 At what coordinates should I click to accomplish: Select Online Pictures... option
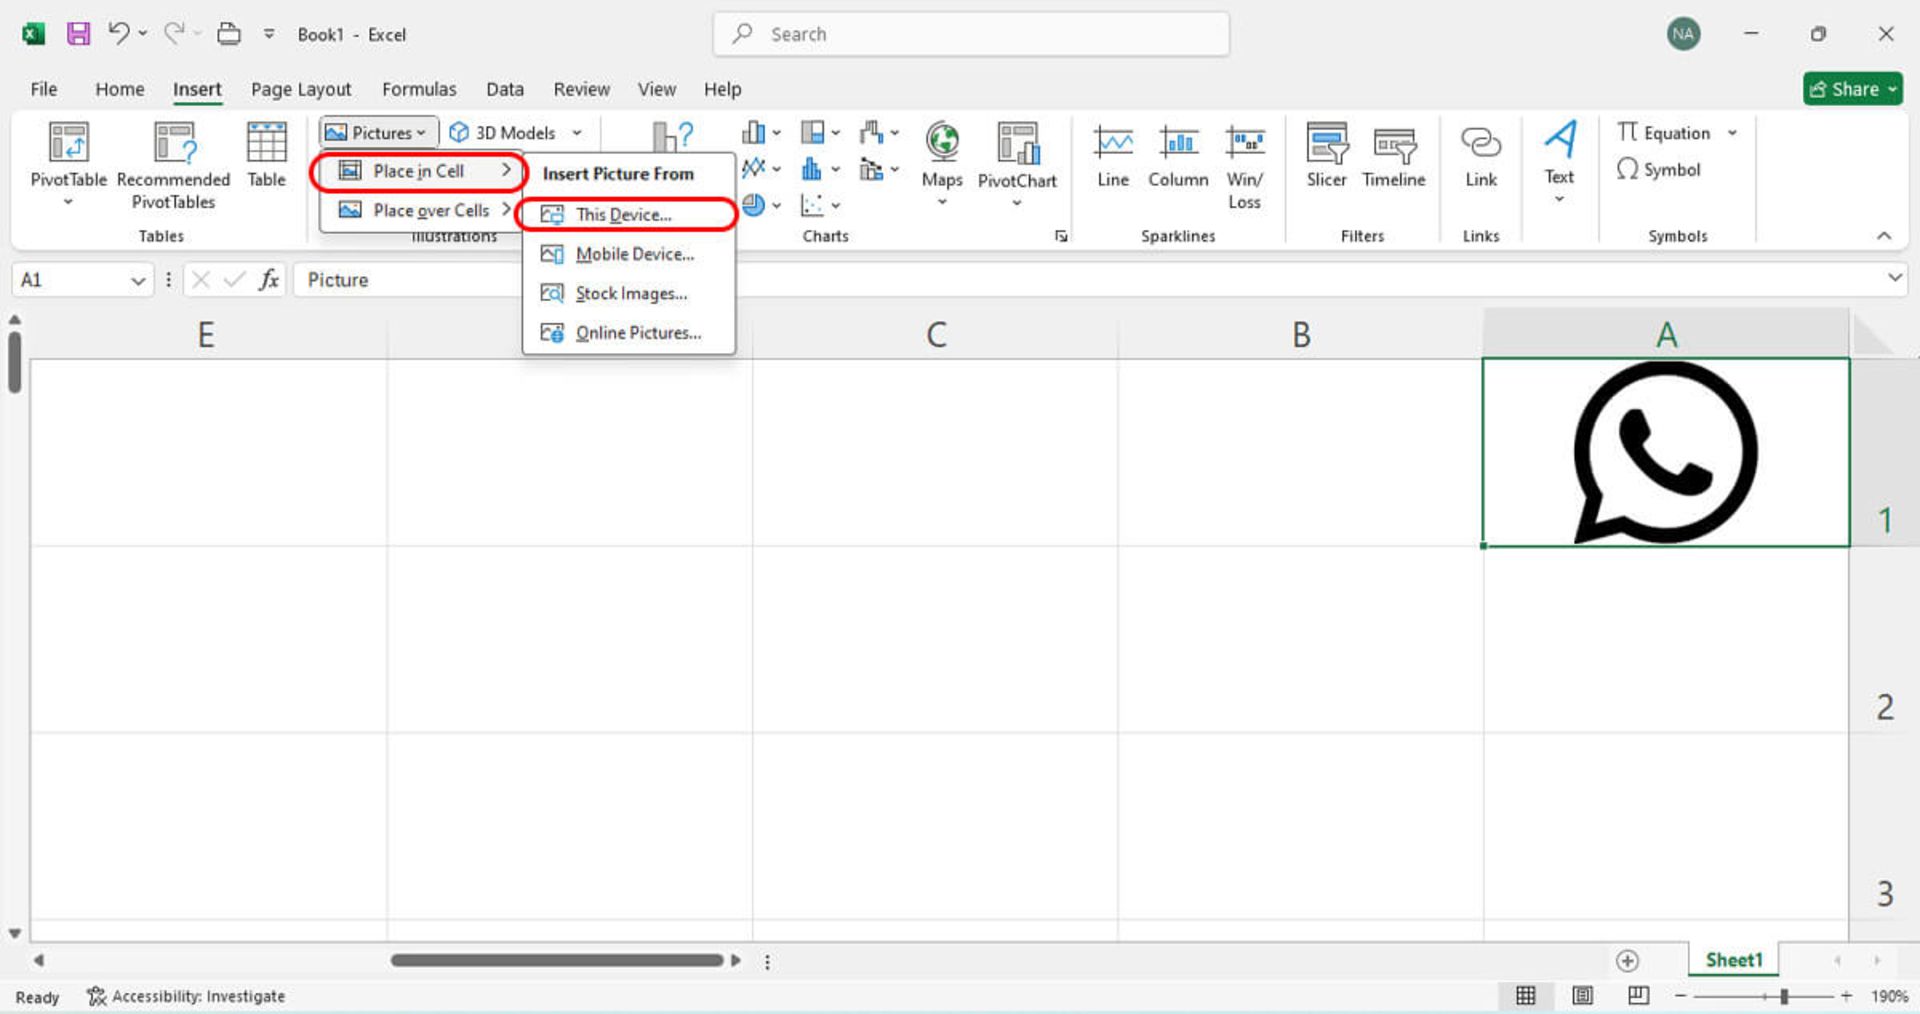[x=626, y=333]
